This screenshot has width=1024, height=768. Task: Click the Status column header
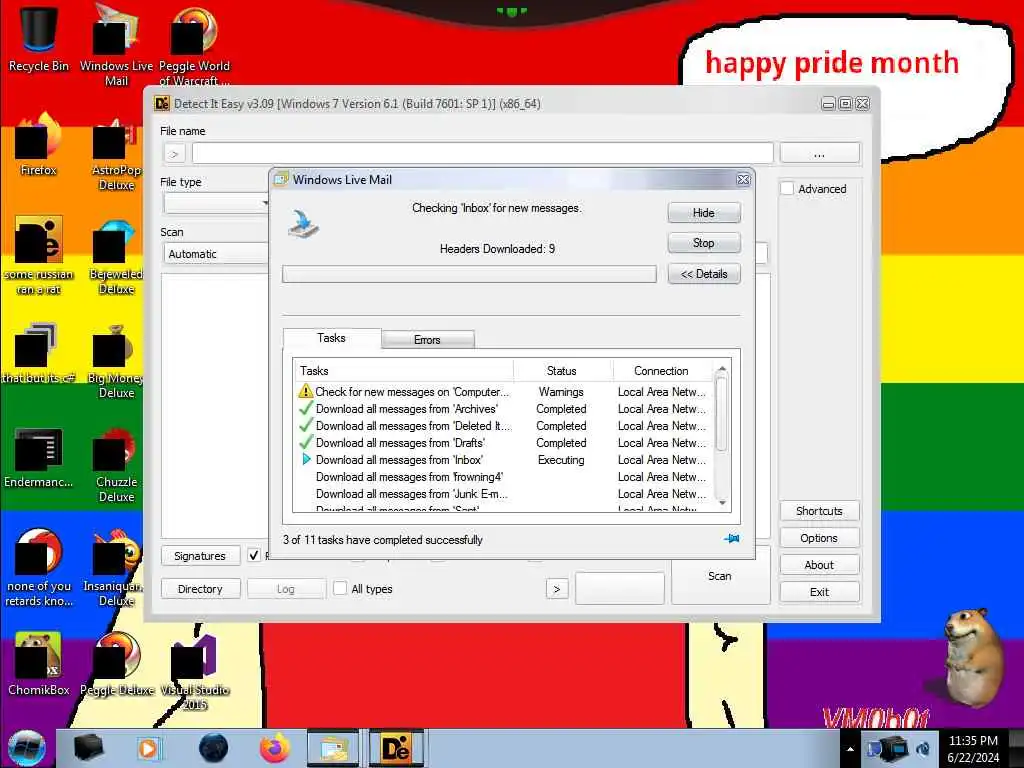(x=562, y=370)
